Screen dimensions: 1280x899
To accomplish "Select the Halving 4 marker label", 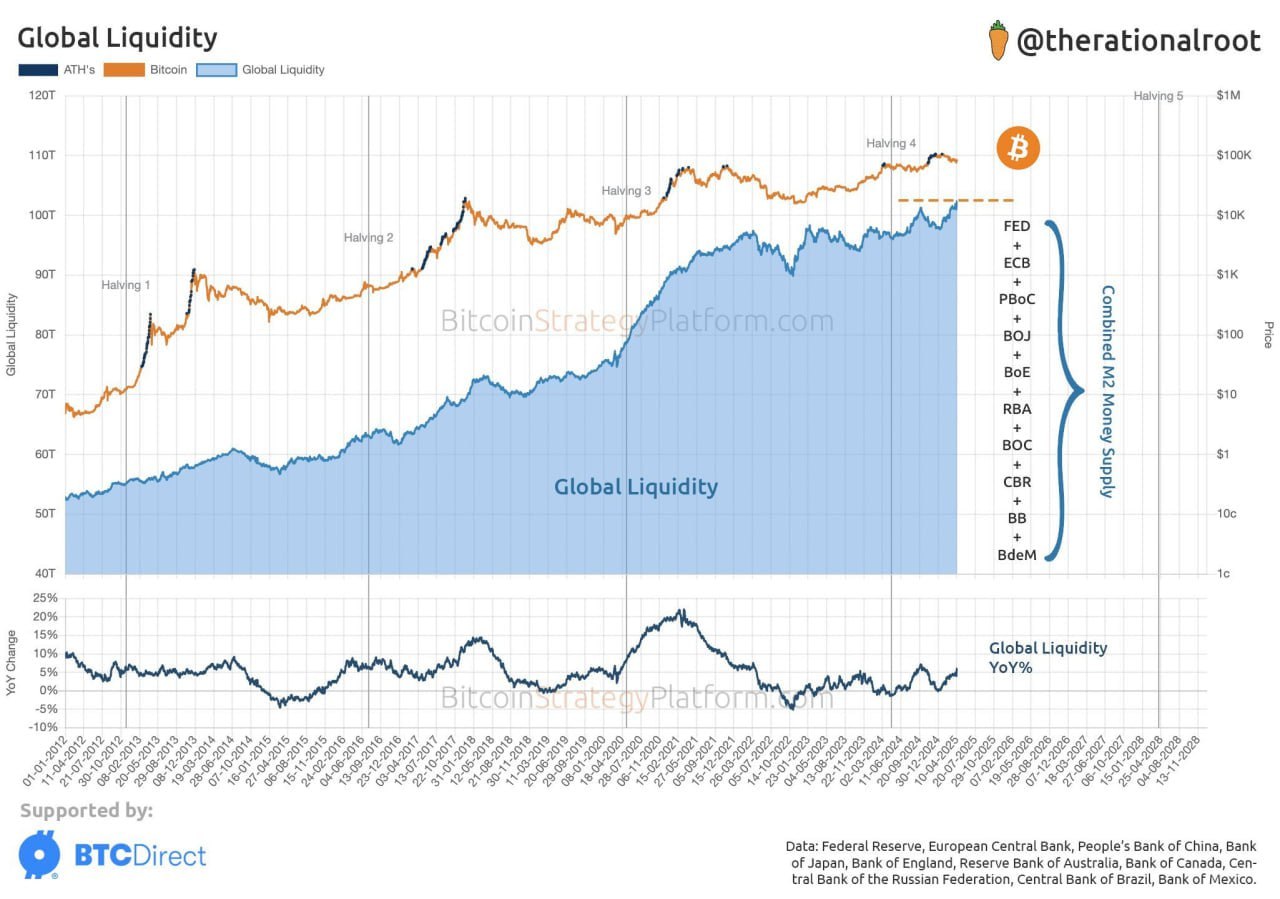I will point(891,143).
